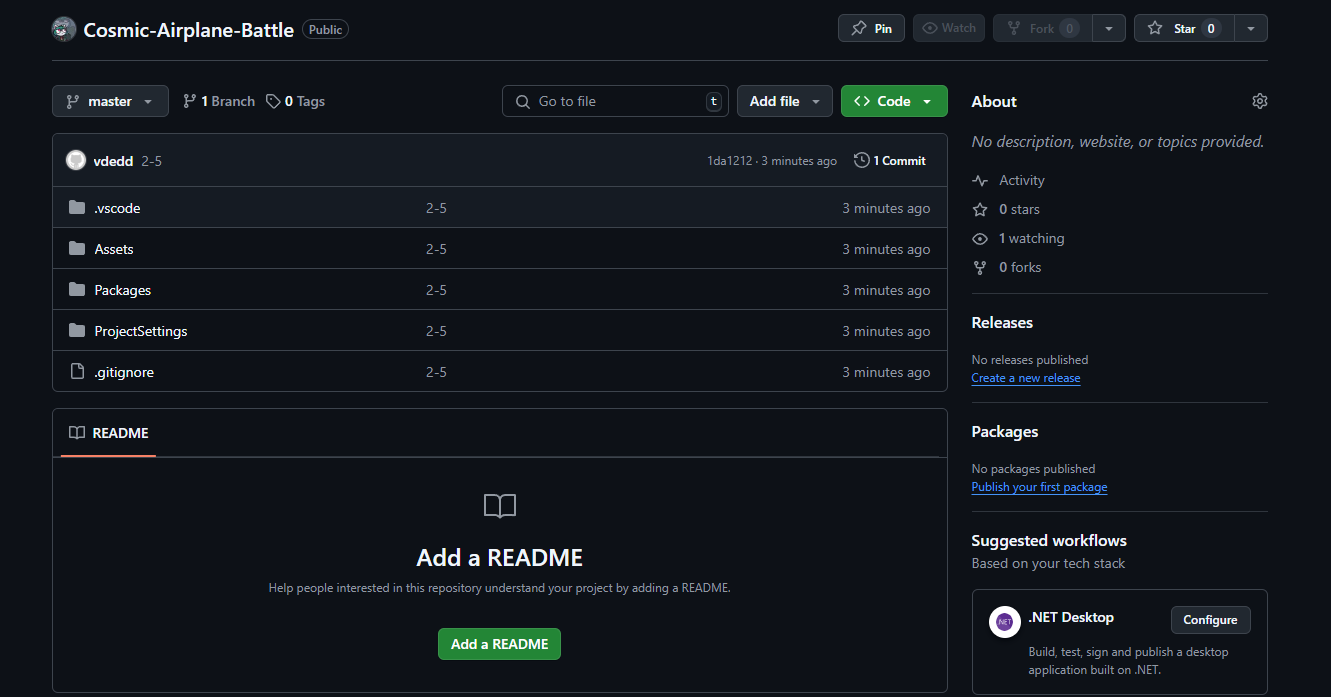Click the green Add a README button
The height and width of the screenshot is (697, 1331).
tap(499, 644)
